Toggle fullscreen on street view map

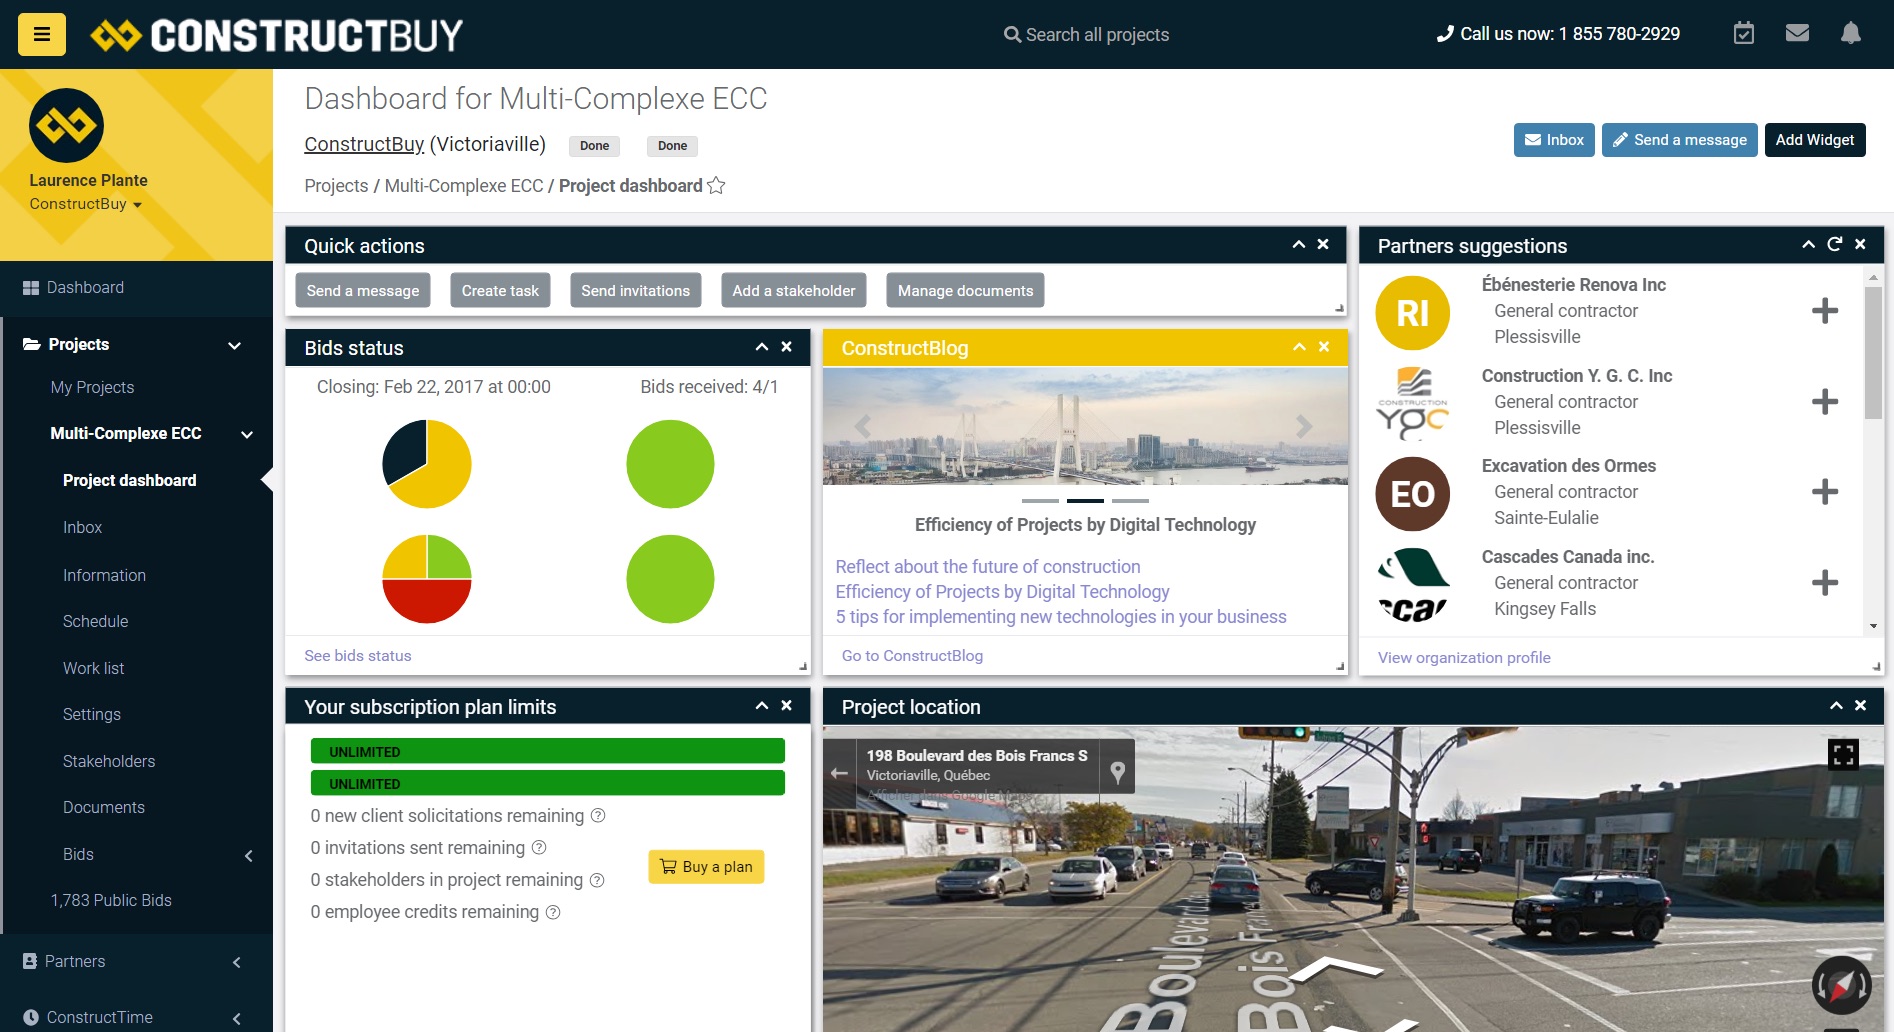coord(1843,754)
